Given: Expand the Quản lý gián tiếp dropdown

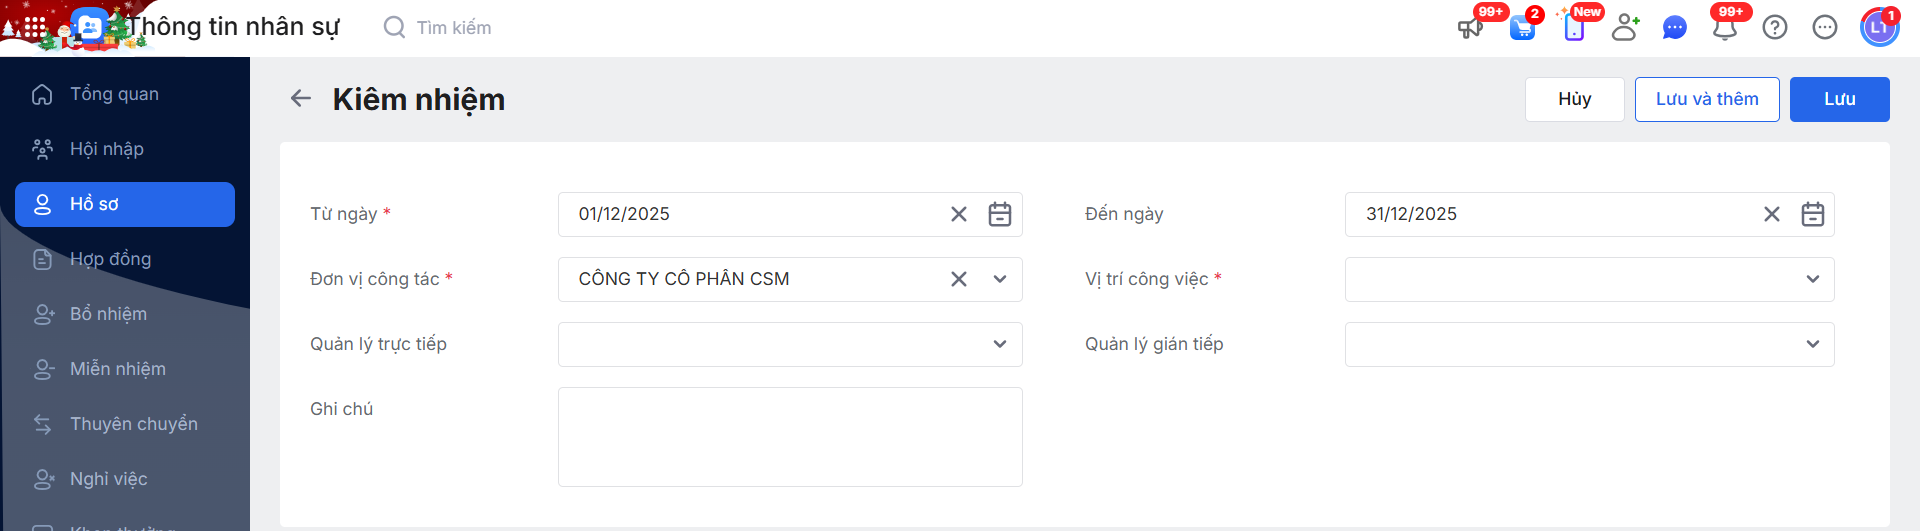Looking at the screenshot, I should coord(1813,344).
